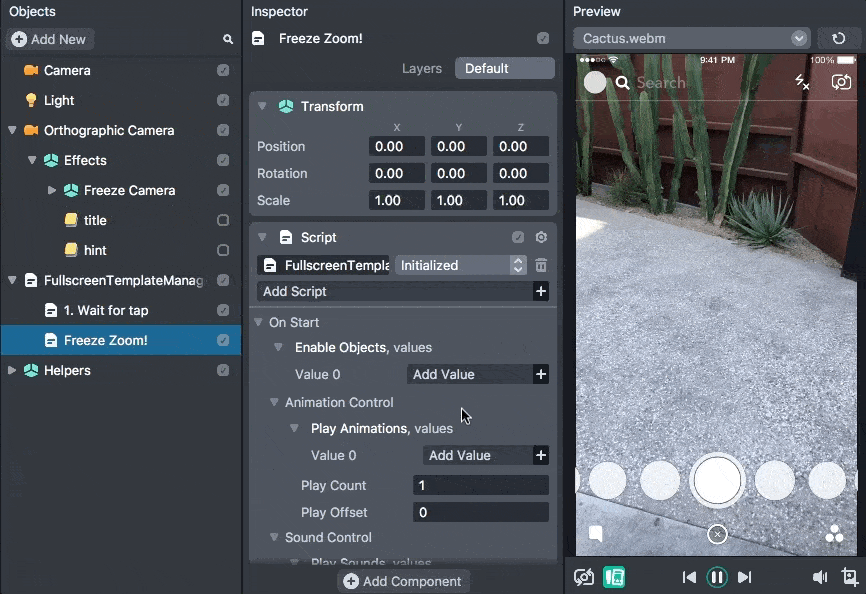
Task: Pause the preview video playback
Action: tap(717, 577)
